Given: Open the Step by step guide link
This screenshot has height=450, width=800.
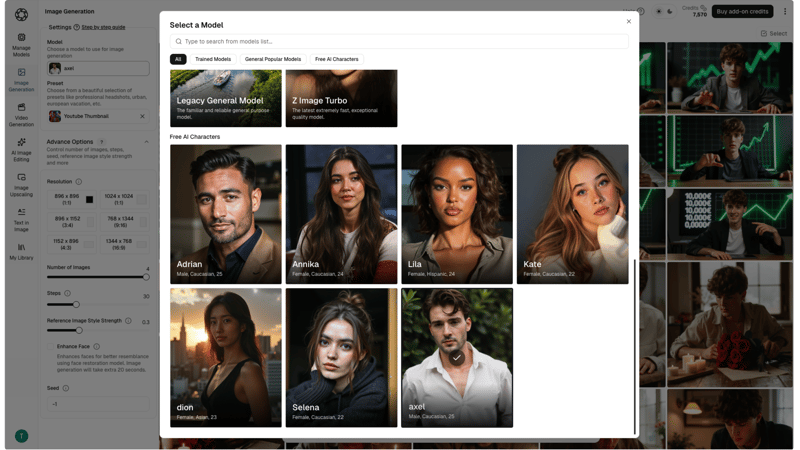Looking at the screenshot, I should (103, 27).
